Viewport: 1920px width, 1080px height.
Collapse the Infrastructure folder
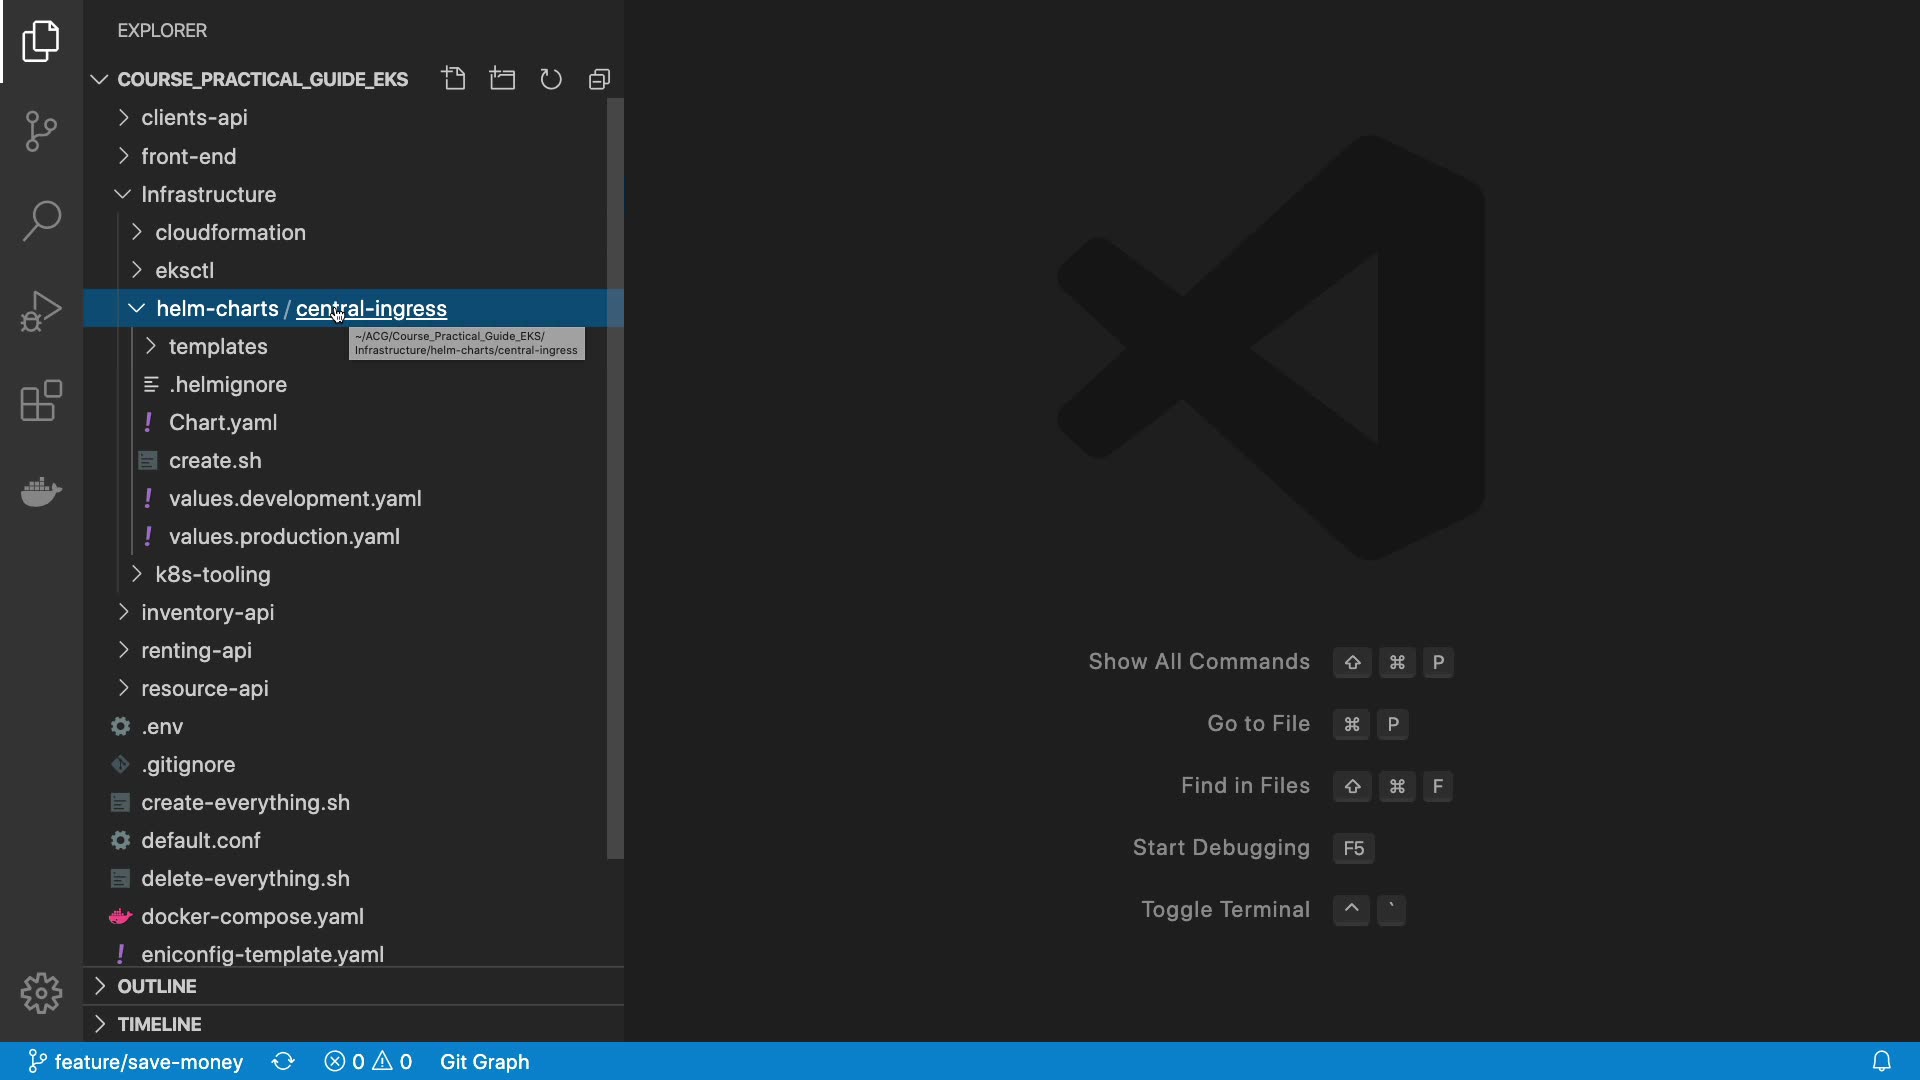[x=208, y=194]
